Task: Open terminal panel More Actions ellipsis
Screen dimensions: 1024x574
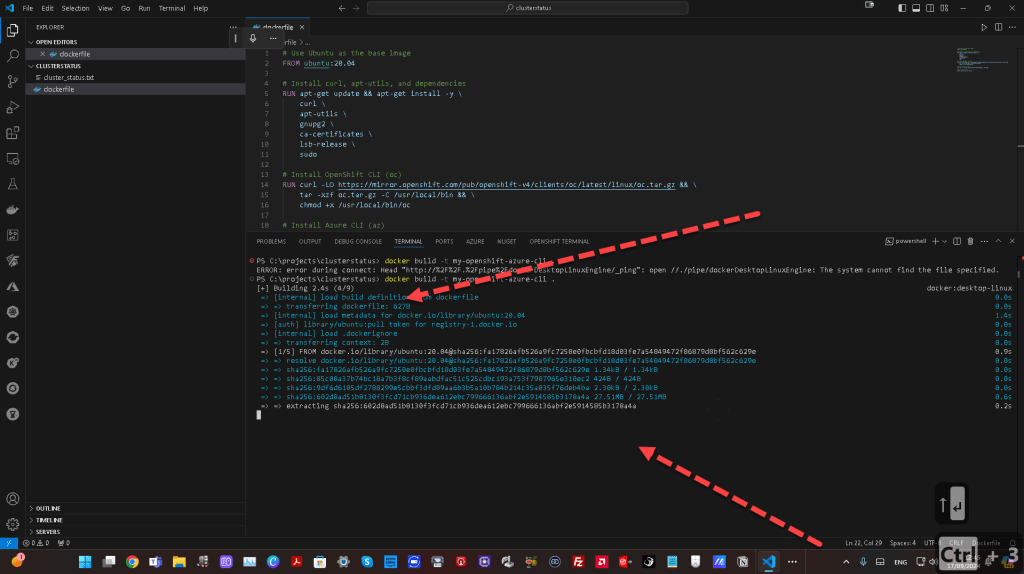Action: point(984,242)
